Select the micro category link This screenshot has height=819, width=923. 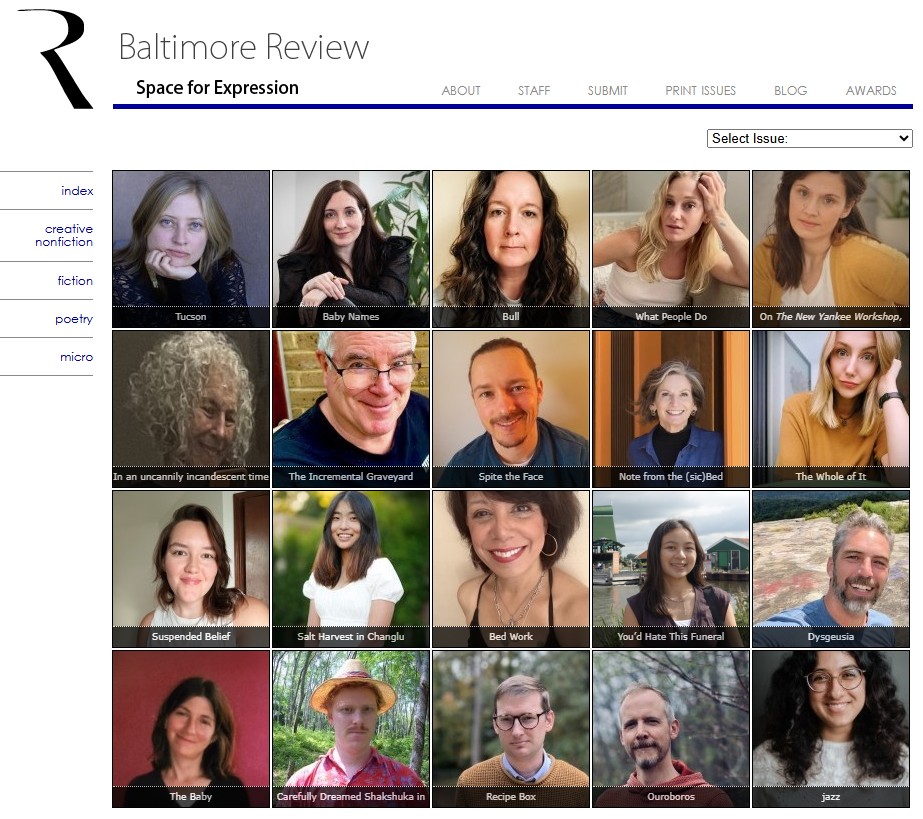(x=76, y=357)
